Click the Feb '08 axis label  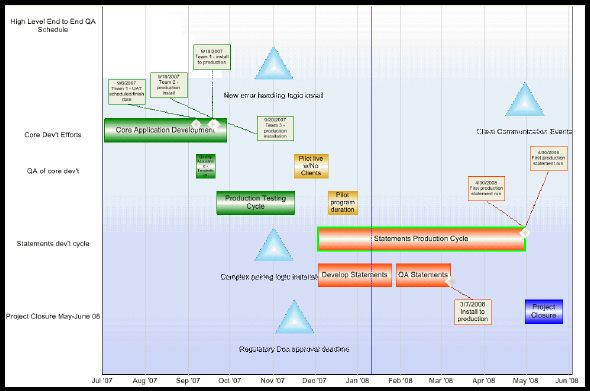pyautogui.click(x=400, y=380)
